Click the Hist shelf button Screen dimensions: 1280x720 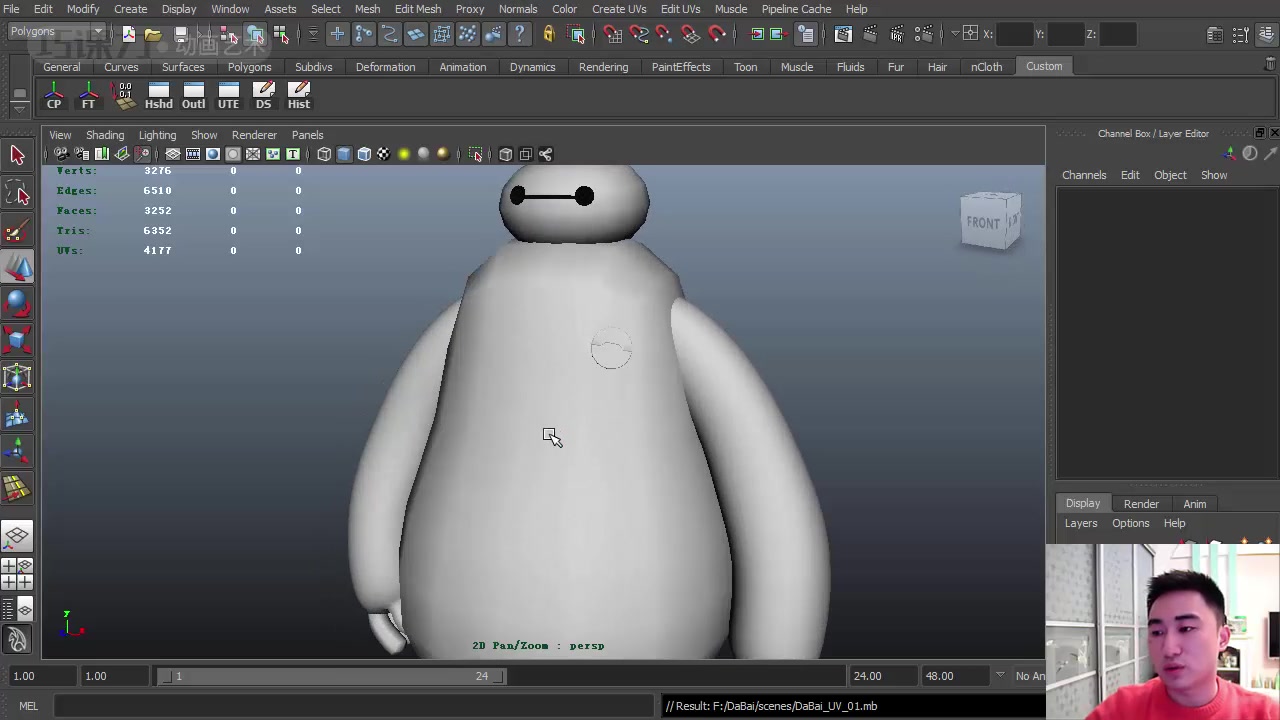(x=298, y=96)
